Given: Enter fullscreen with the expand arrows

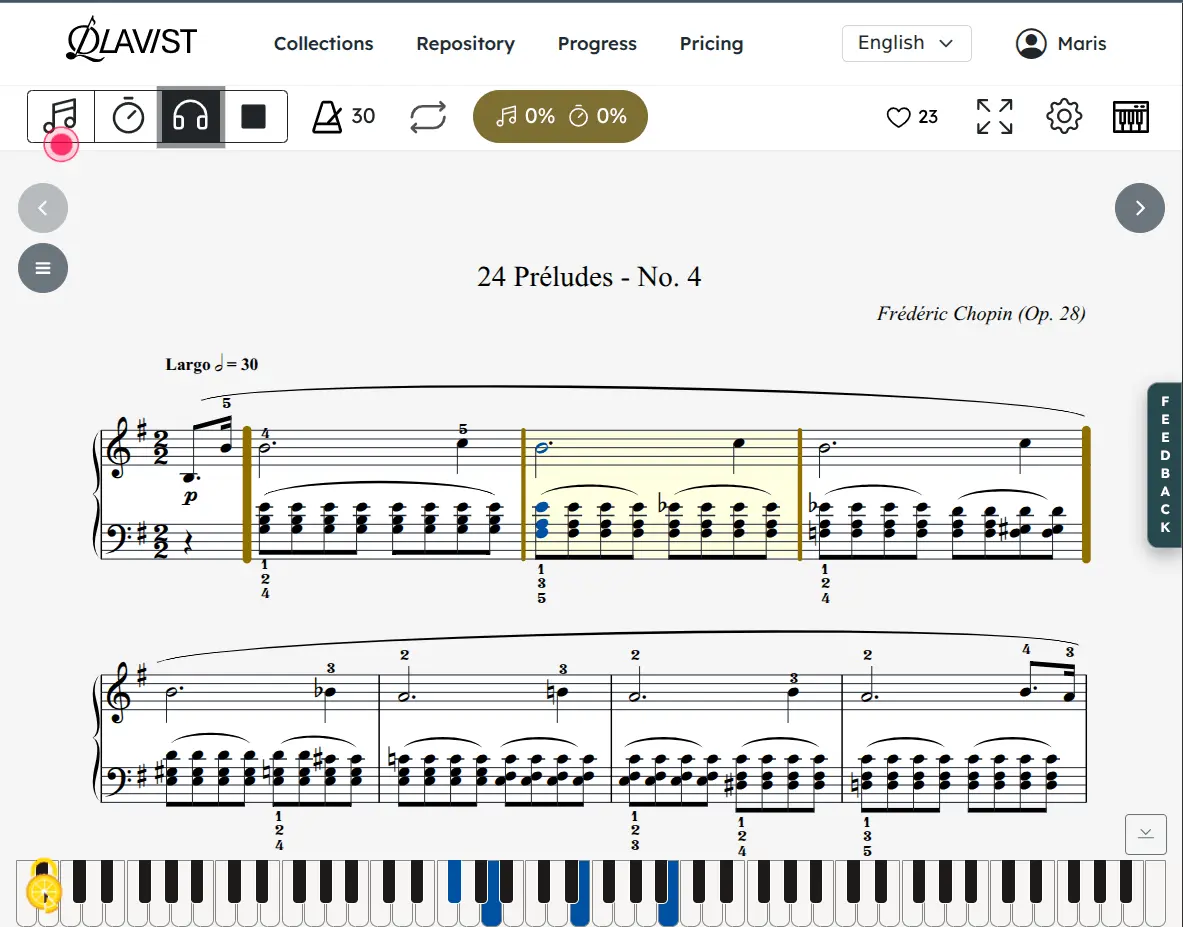Looking at the screenshot, I should [994, 116].
